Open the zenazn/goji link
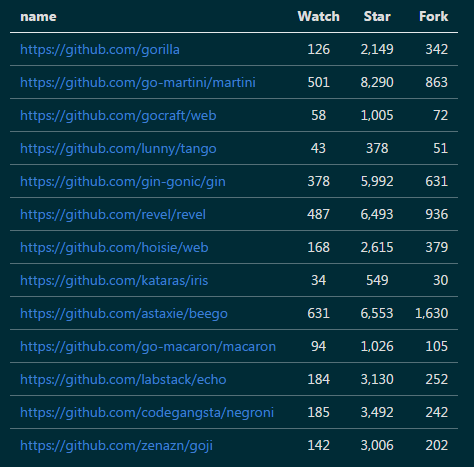Viewport: 474px width, 467px height. click(x=116, y=445)
